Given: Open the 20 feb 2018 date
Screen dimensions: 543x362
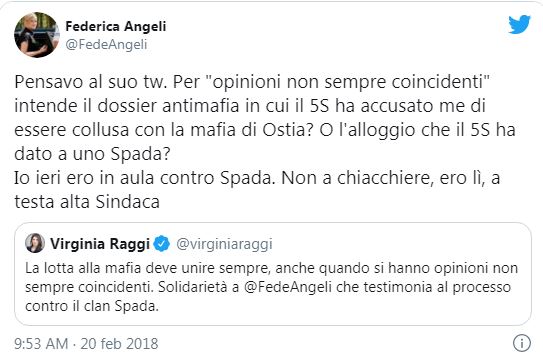Looking at the screenshot, I should (x=119, y=344).
